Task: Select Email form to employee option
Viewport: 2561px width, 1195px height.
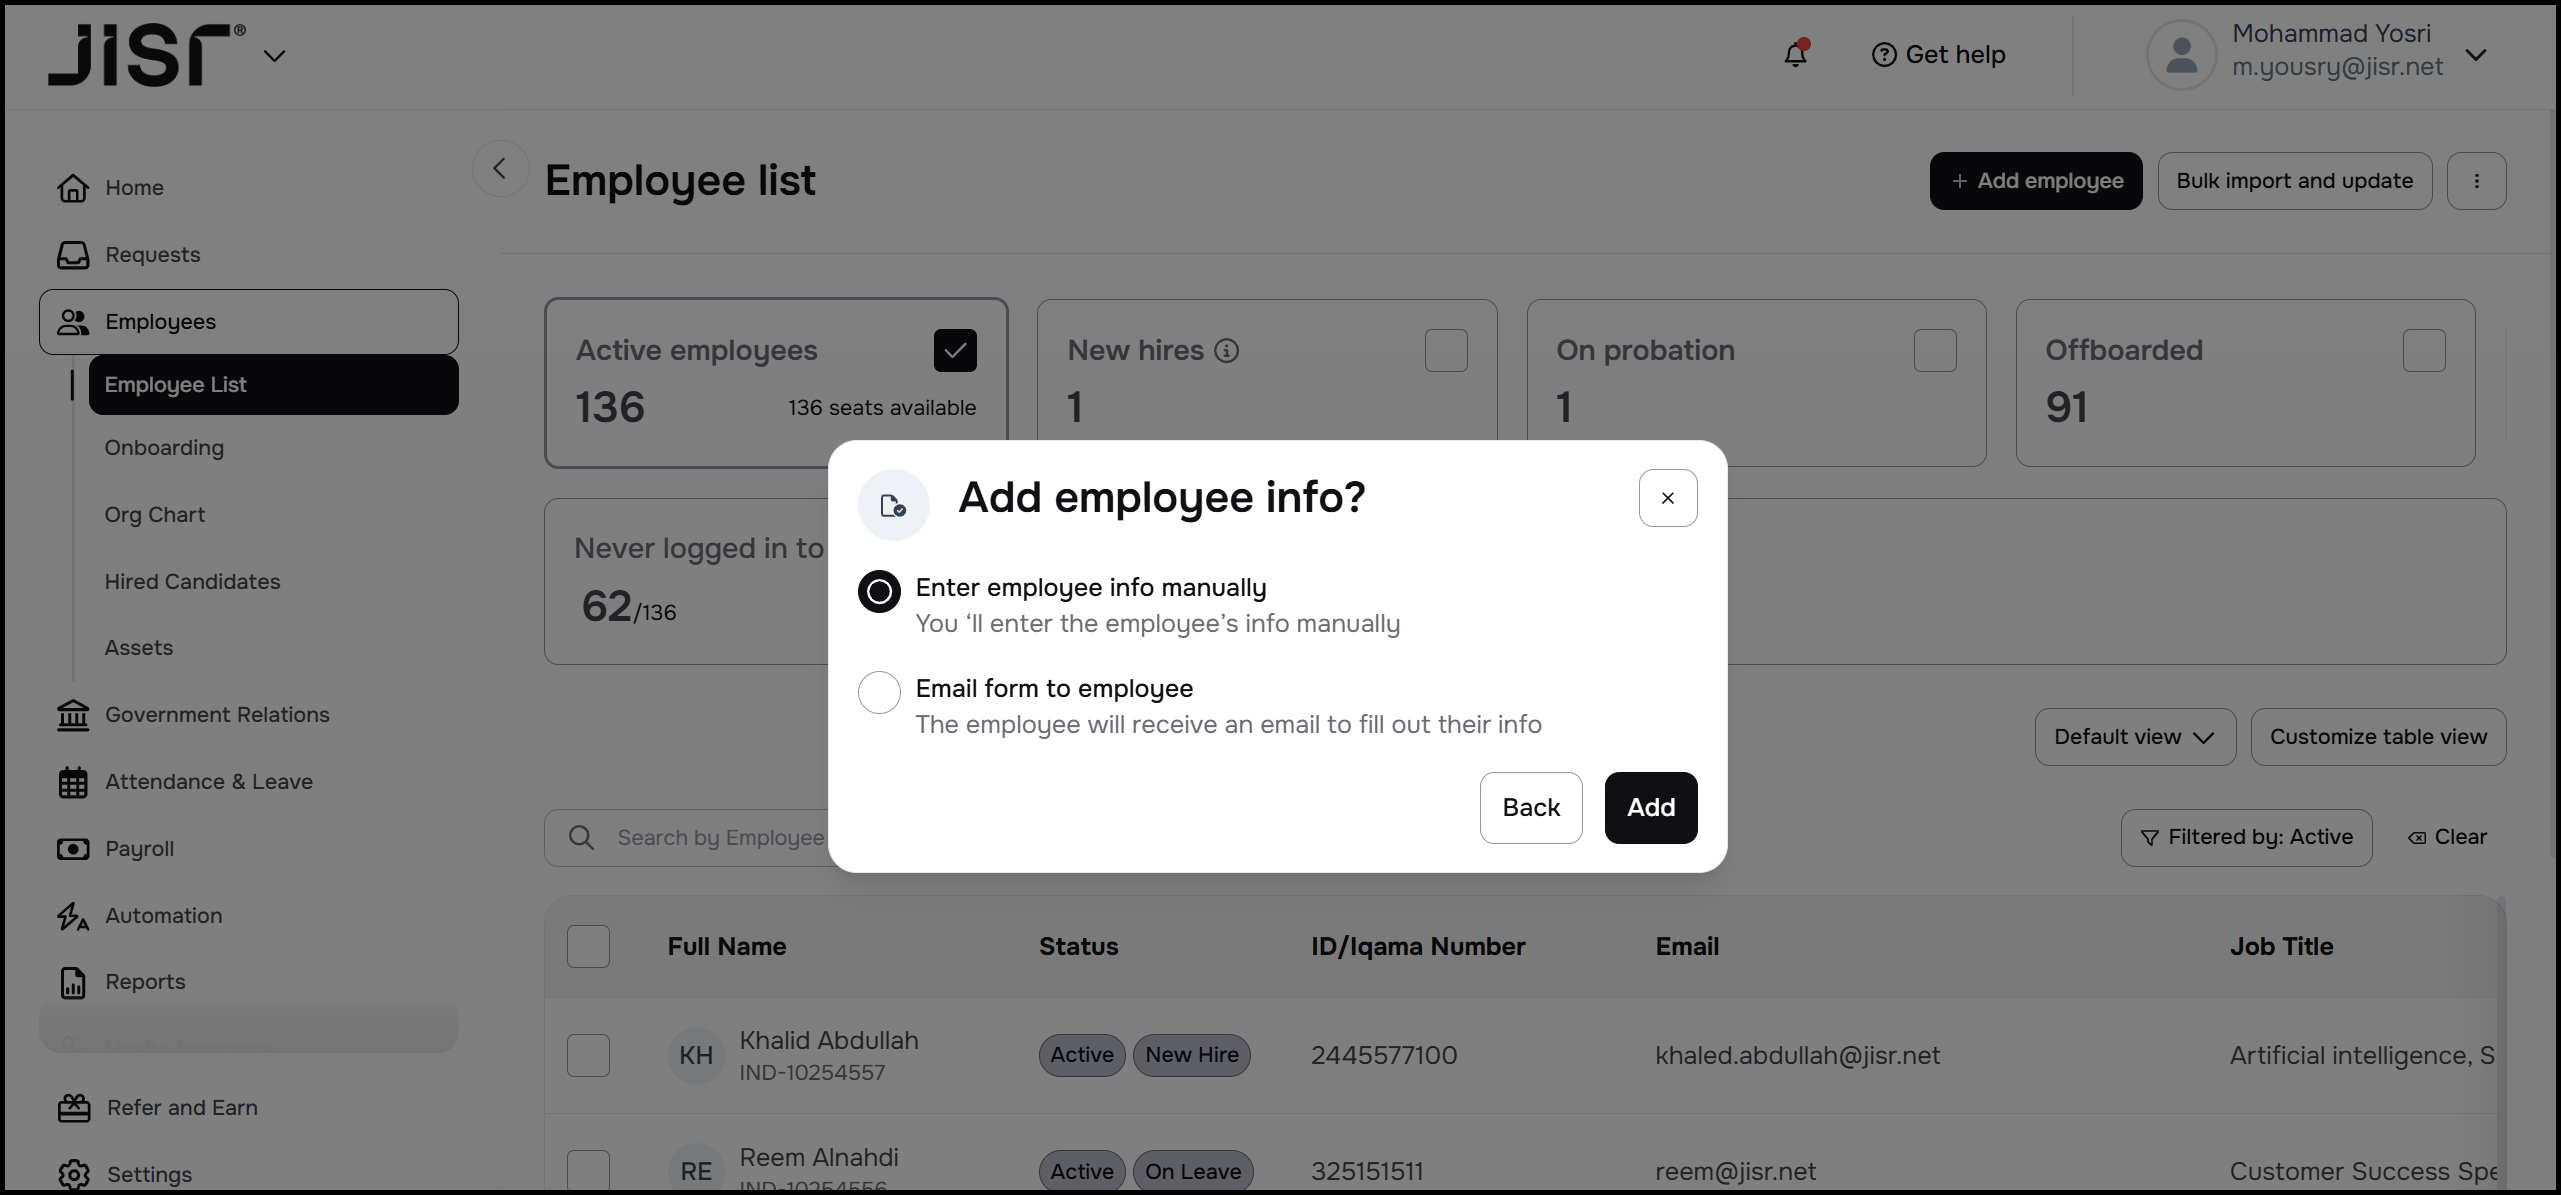Action: coord(879,692)
